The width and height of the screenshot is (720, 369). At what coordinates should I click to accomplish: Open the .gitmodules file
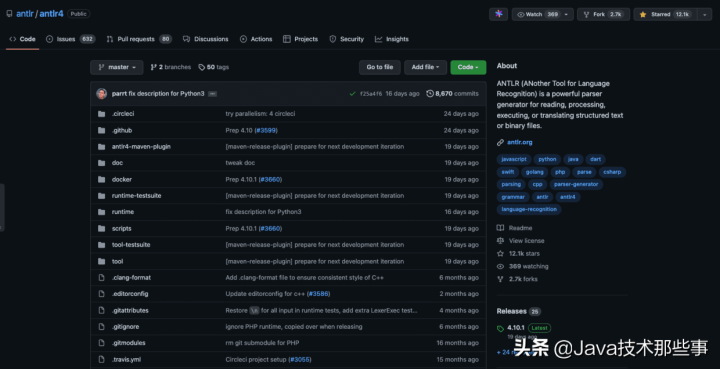tap(129, 343)
